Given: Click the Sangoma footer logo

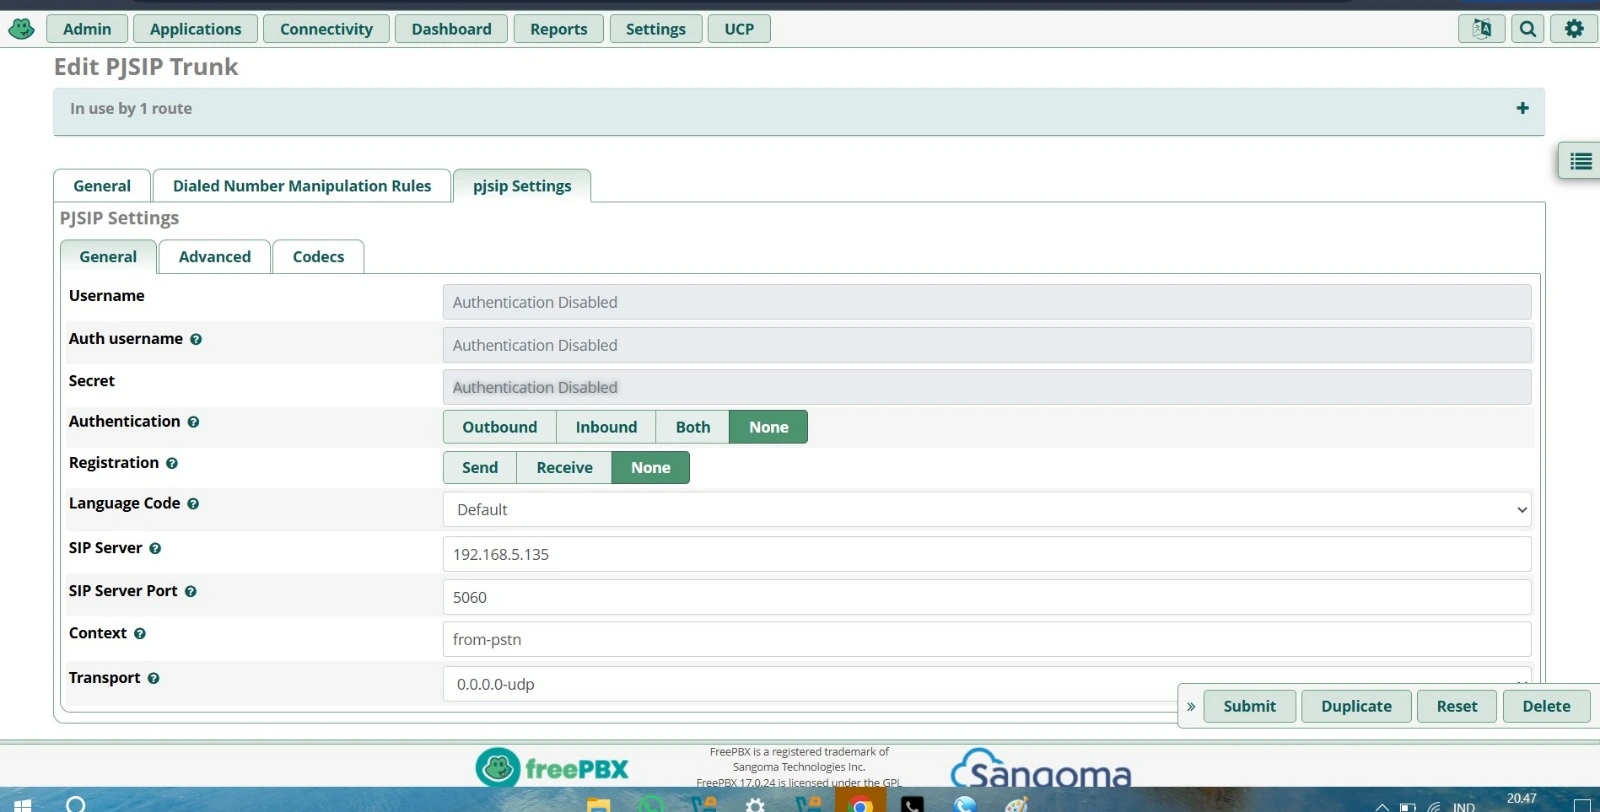Looking at the screenshot, I should 1040,768.
